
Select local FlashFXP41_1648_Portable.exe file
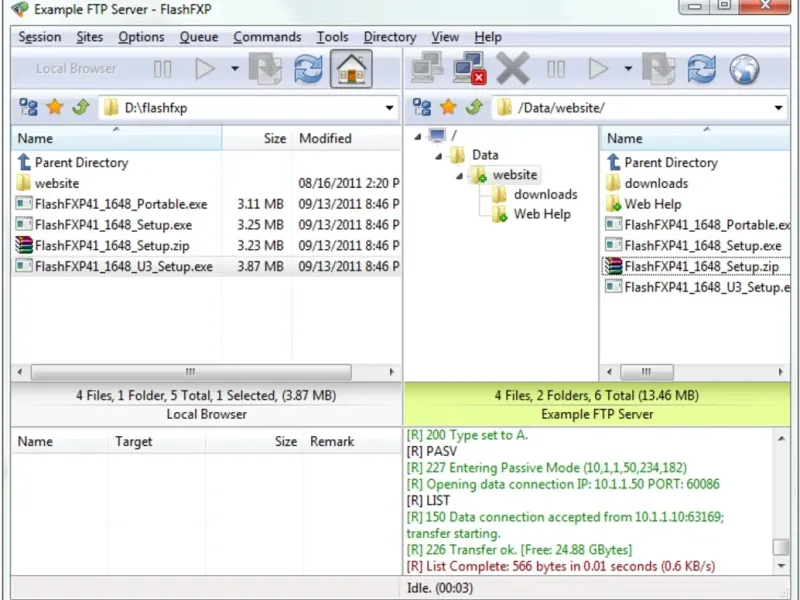[x=121, y=204]
